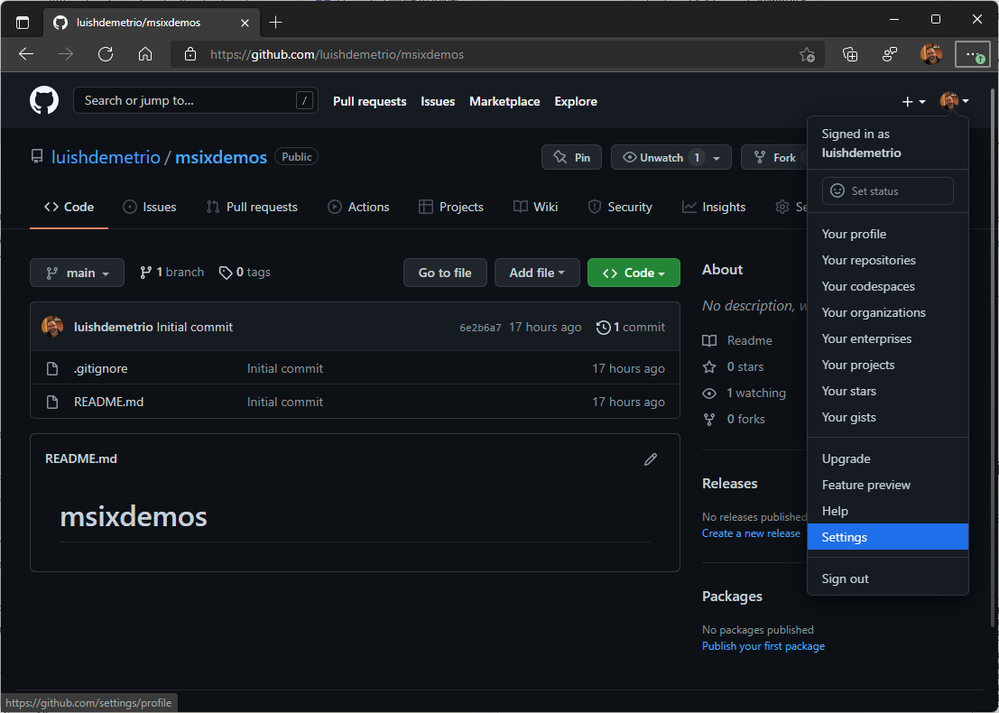Click the site lock icon in address bar
Screen dimensions: 999x713
(x=190, y=54)
